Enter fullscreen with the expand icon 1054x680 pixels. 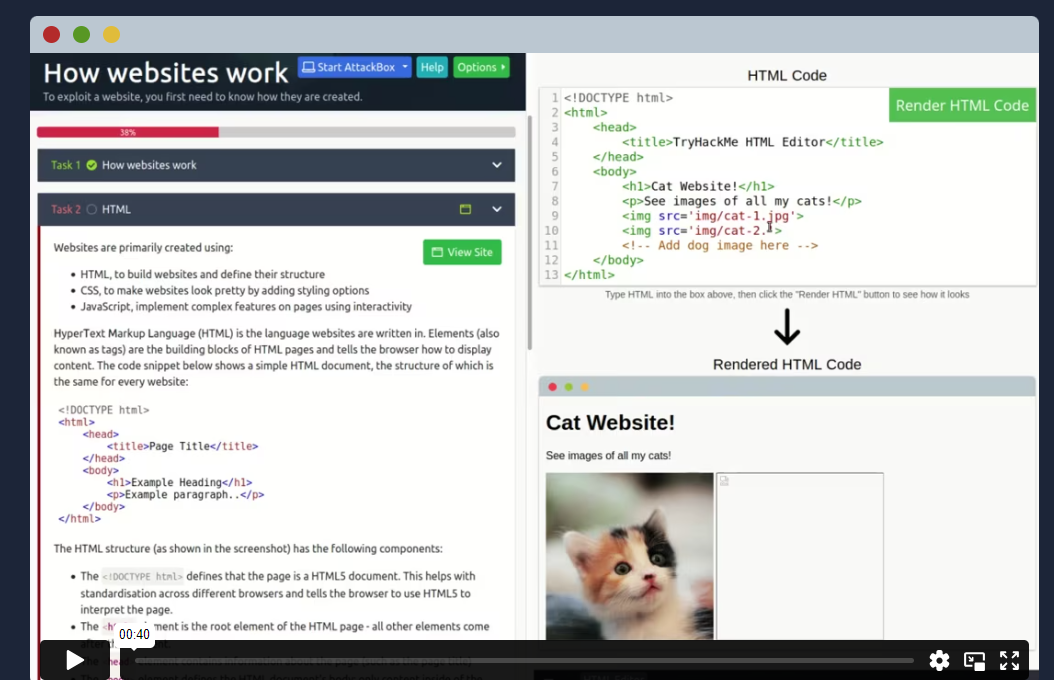(x=1009, y=661)
